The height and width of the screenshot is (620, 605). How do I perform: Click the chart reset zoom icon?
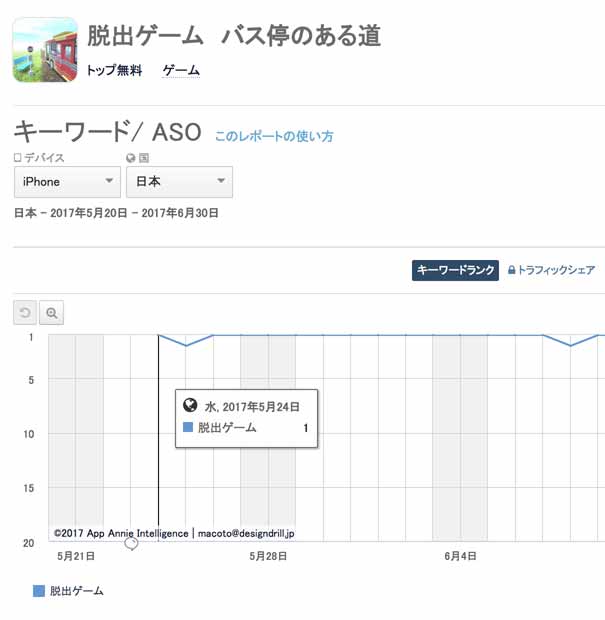coord(26,313)
